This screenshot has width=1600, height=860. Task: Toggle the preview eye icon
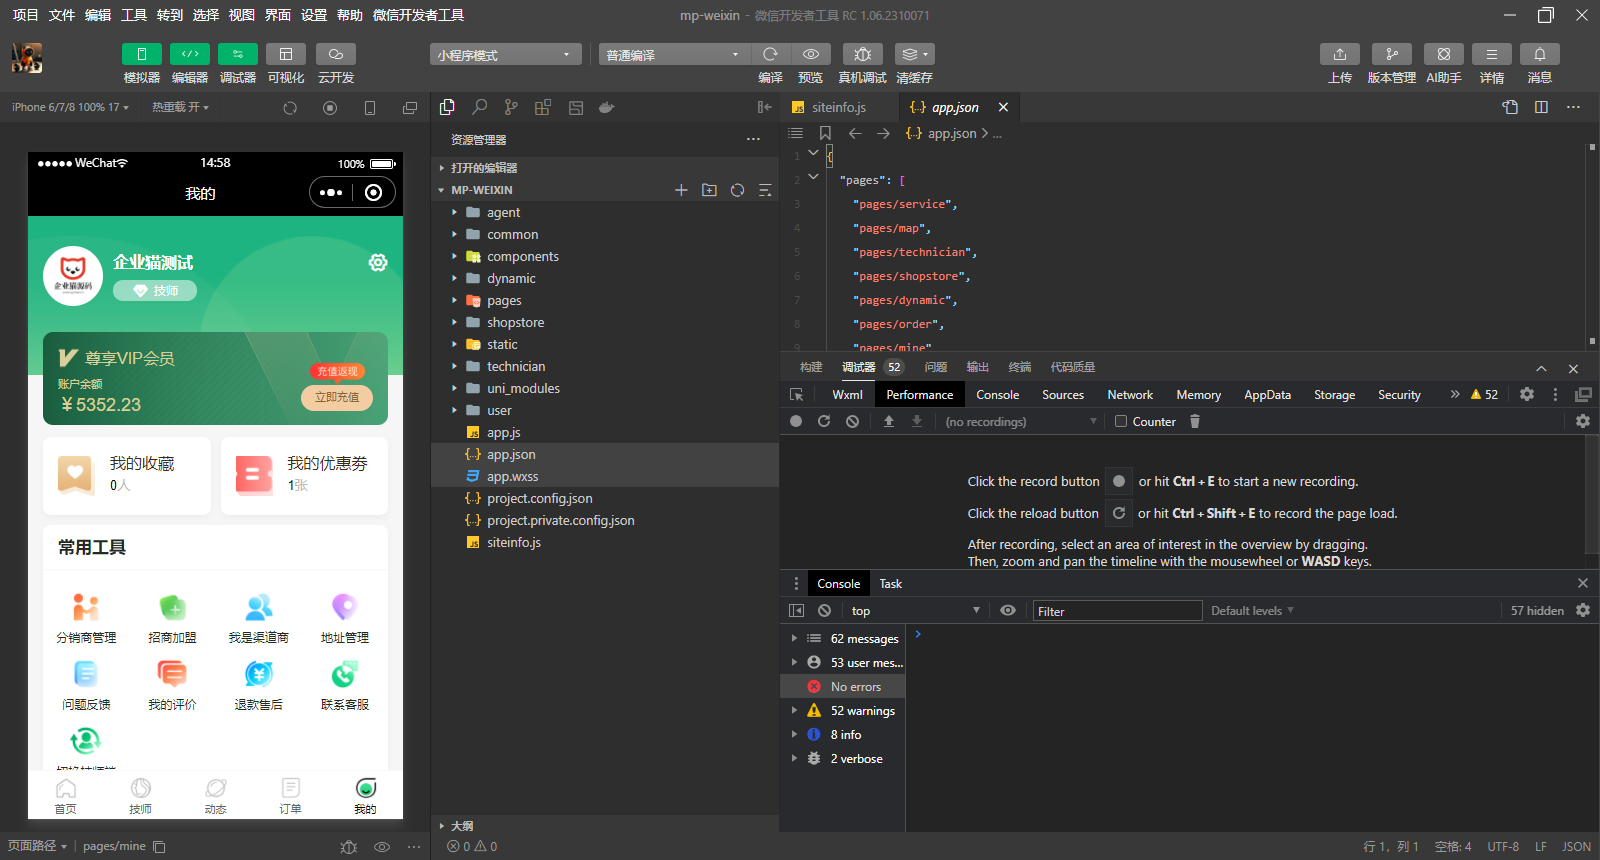(811, 54)
